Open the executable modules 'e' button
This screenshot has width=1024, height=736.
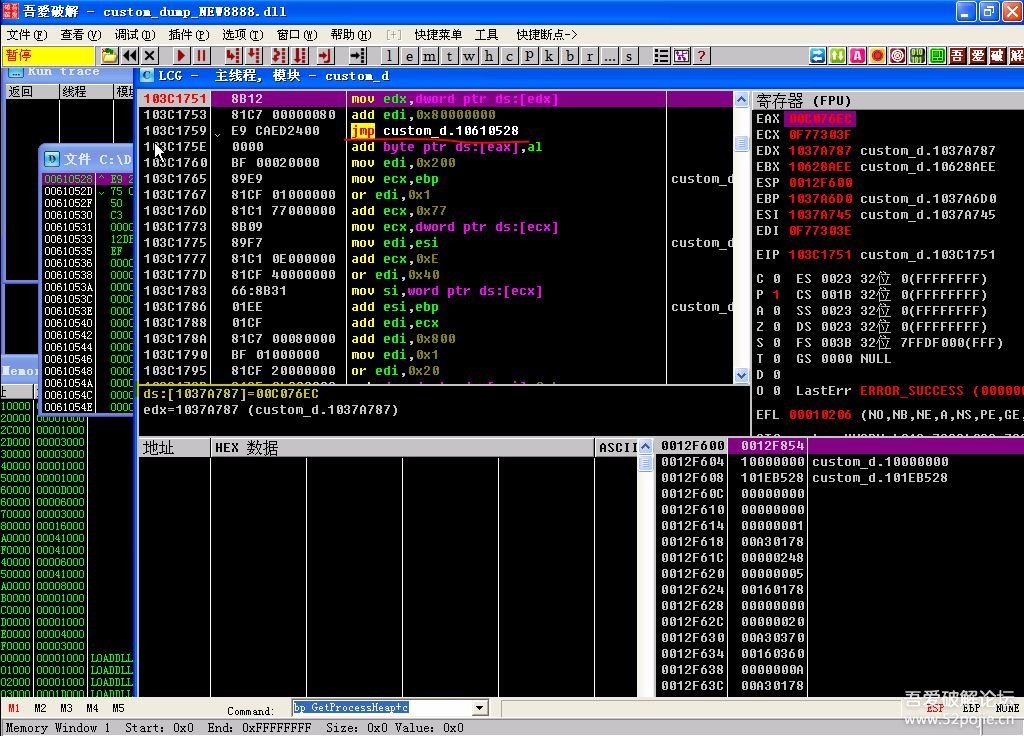click(x=409, y=56)
